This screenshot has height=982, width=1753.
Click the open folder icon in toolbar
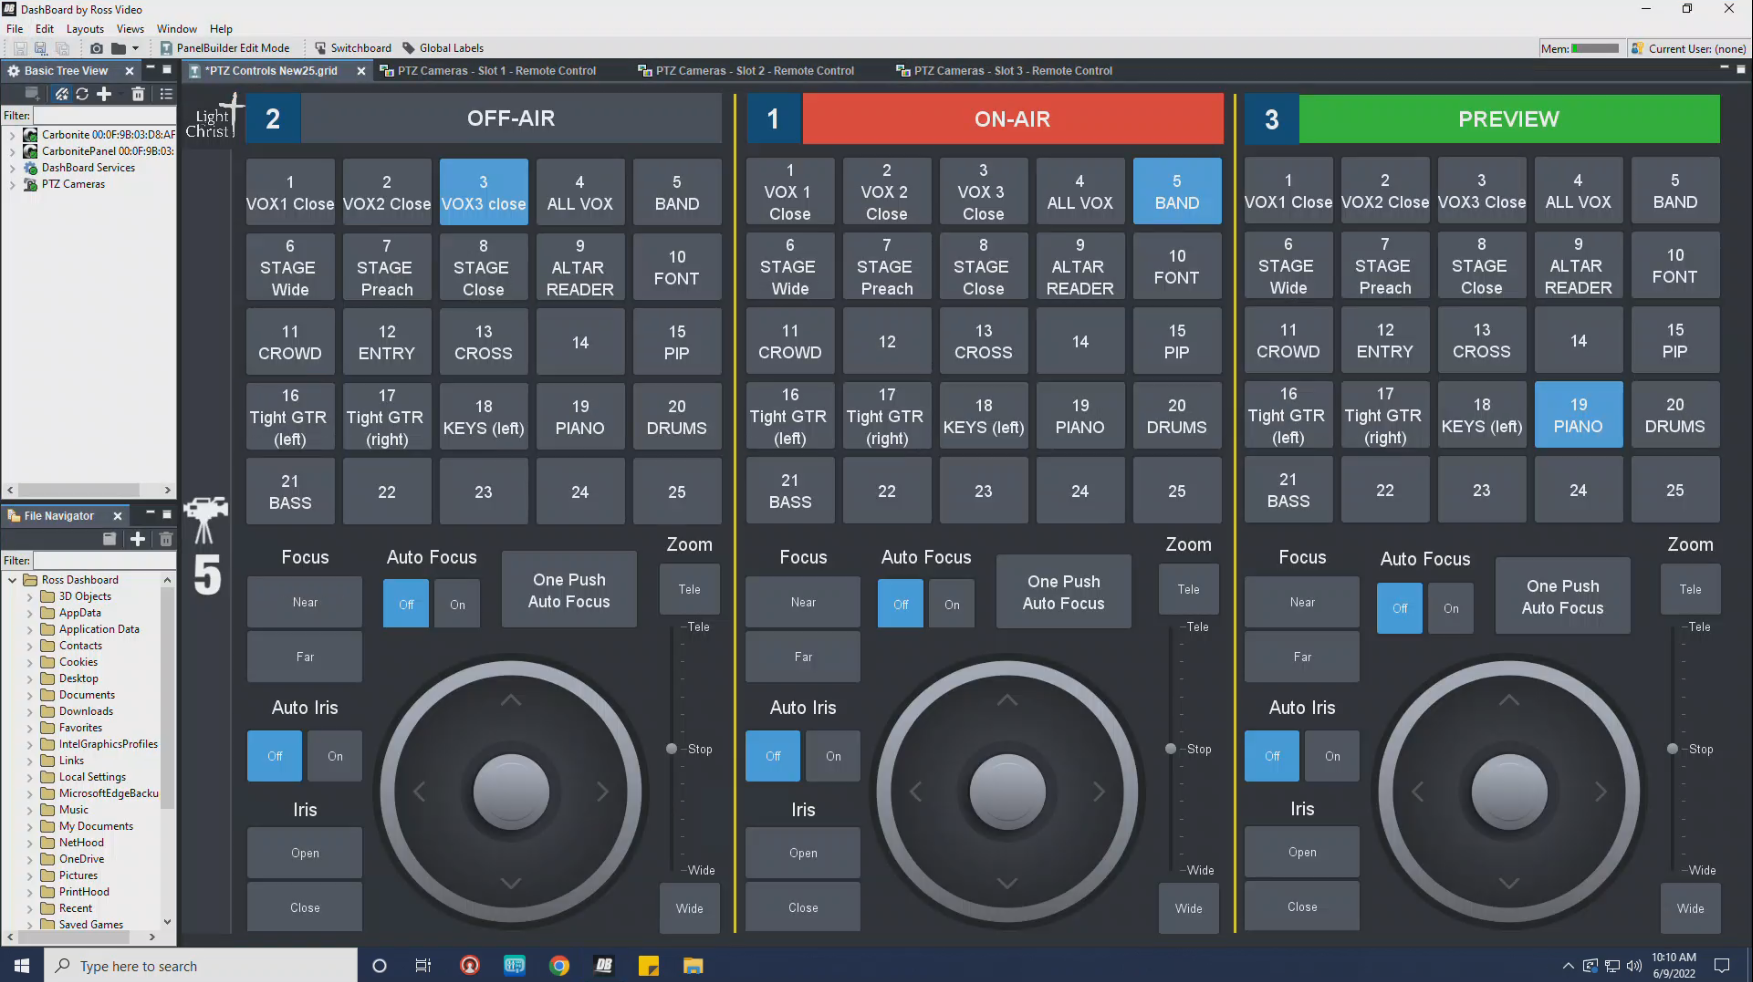click(118, 48)
